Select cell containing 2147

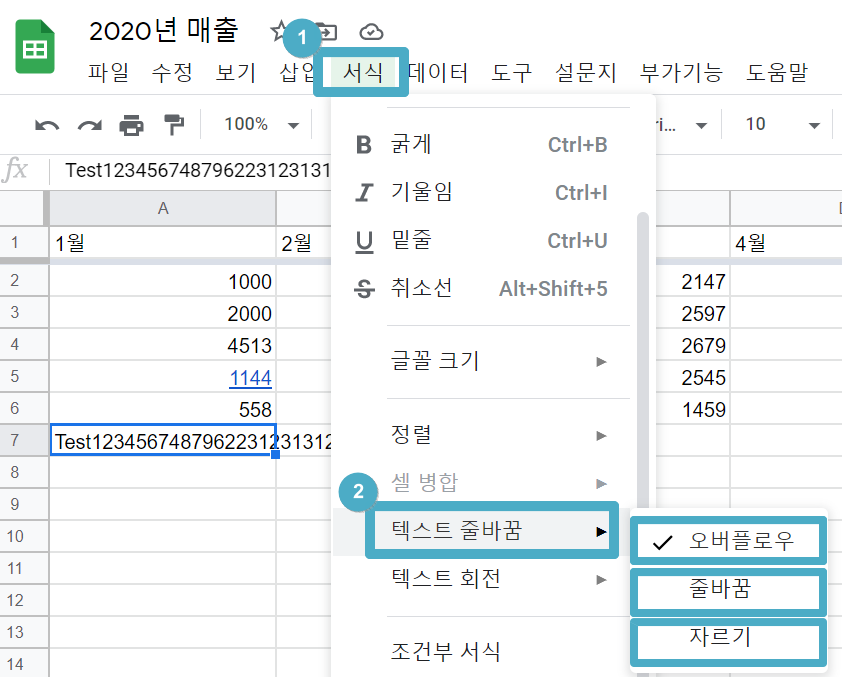(x=692, y=281)
